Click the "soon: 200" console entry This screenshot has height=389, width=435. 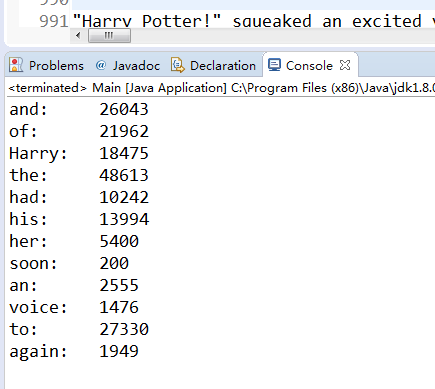tap(69, 263)
